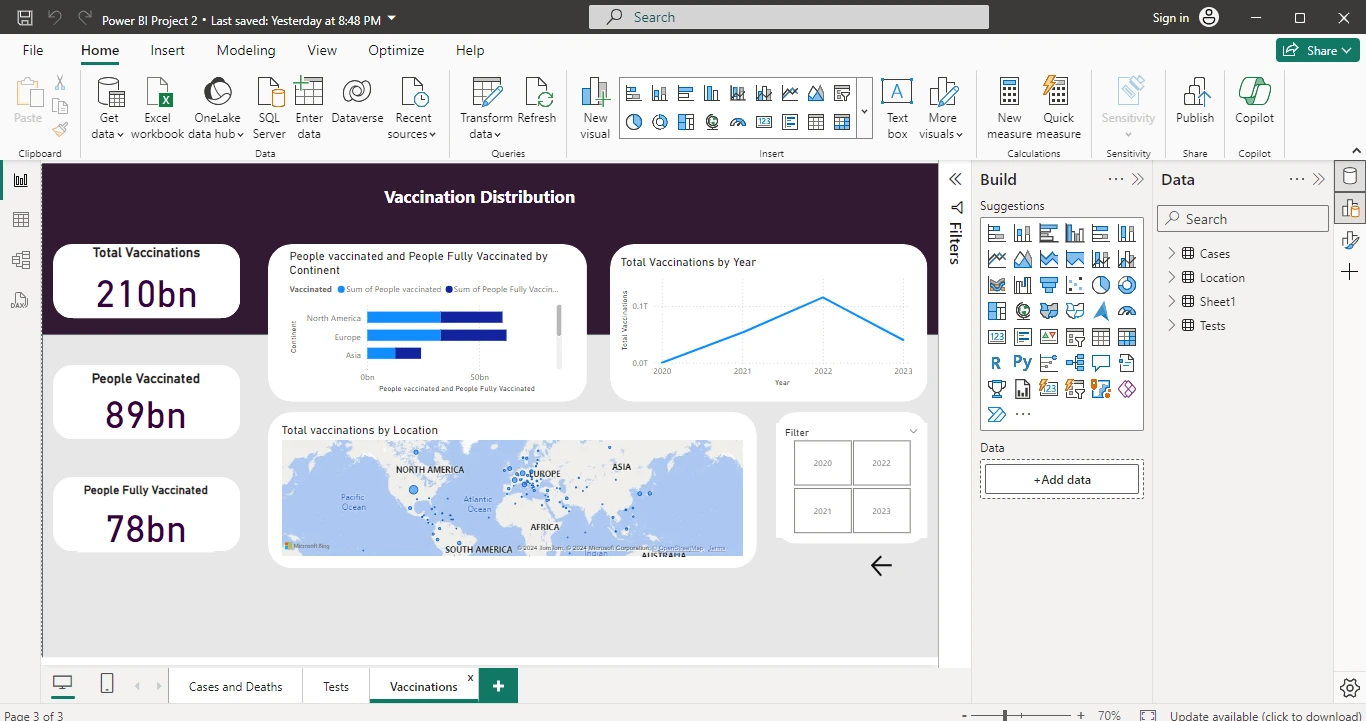Image resolution: width=1366 pixels, height=721 pixels.
Task: Toggle the 2022 slicer tile
Action: tap(881, 463)
